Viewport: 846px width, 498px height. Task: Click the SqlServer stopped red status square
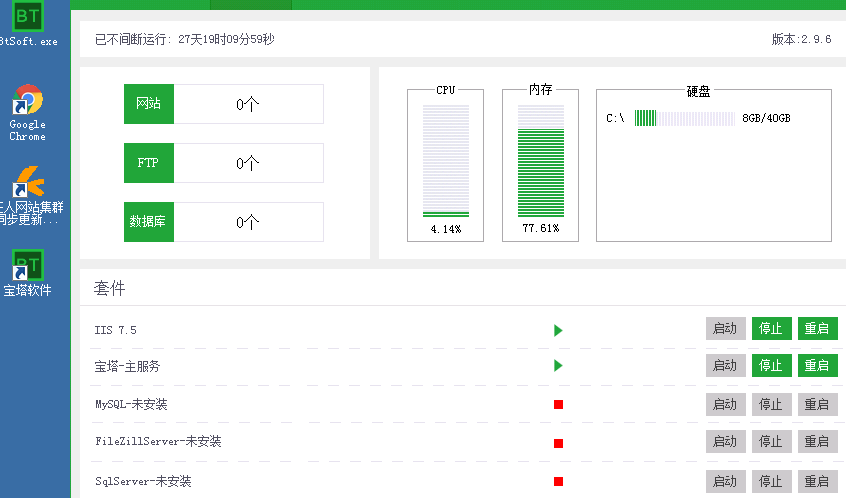(558, 481)
